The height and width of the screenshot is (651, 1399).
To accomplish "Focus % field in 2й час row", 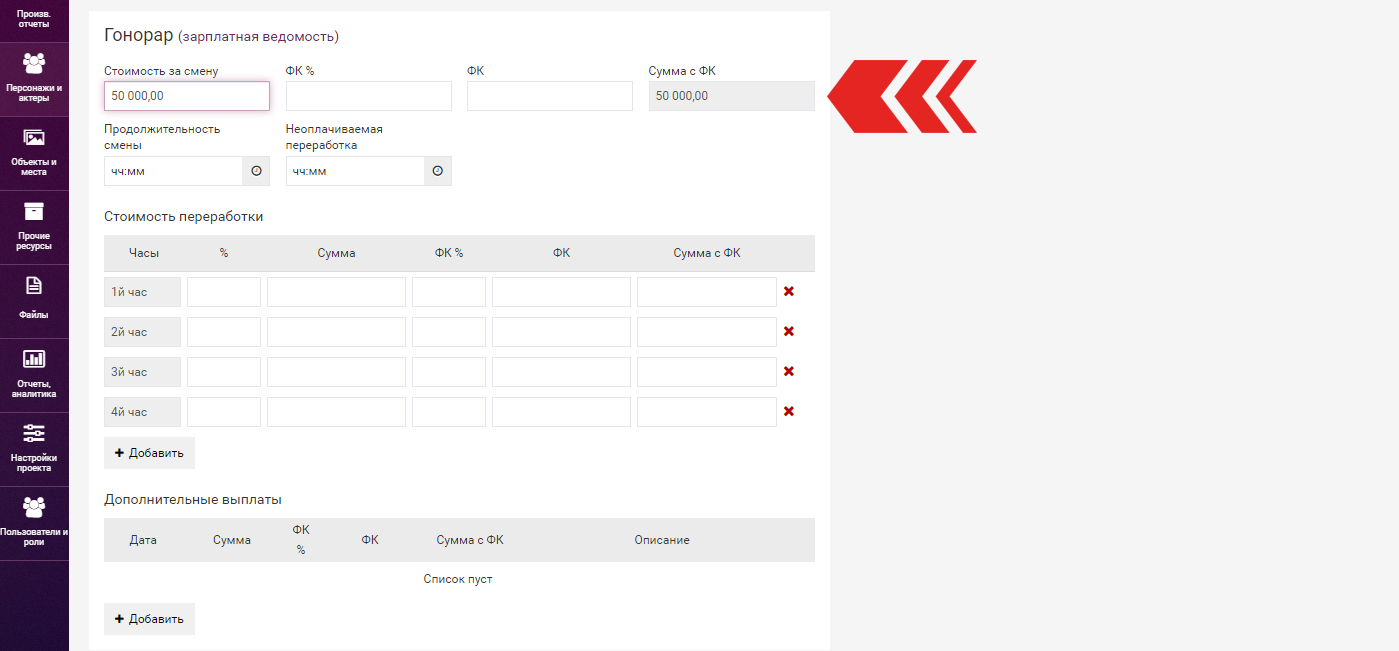I will click(224, 332).
